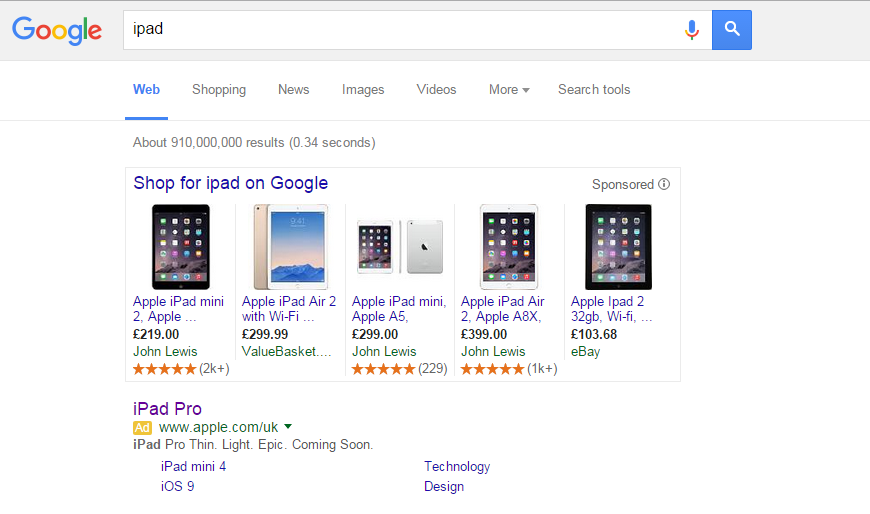Click the £299.99 price

point(265,335)
